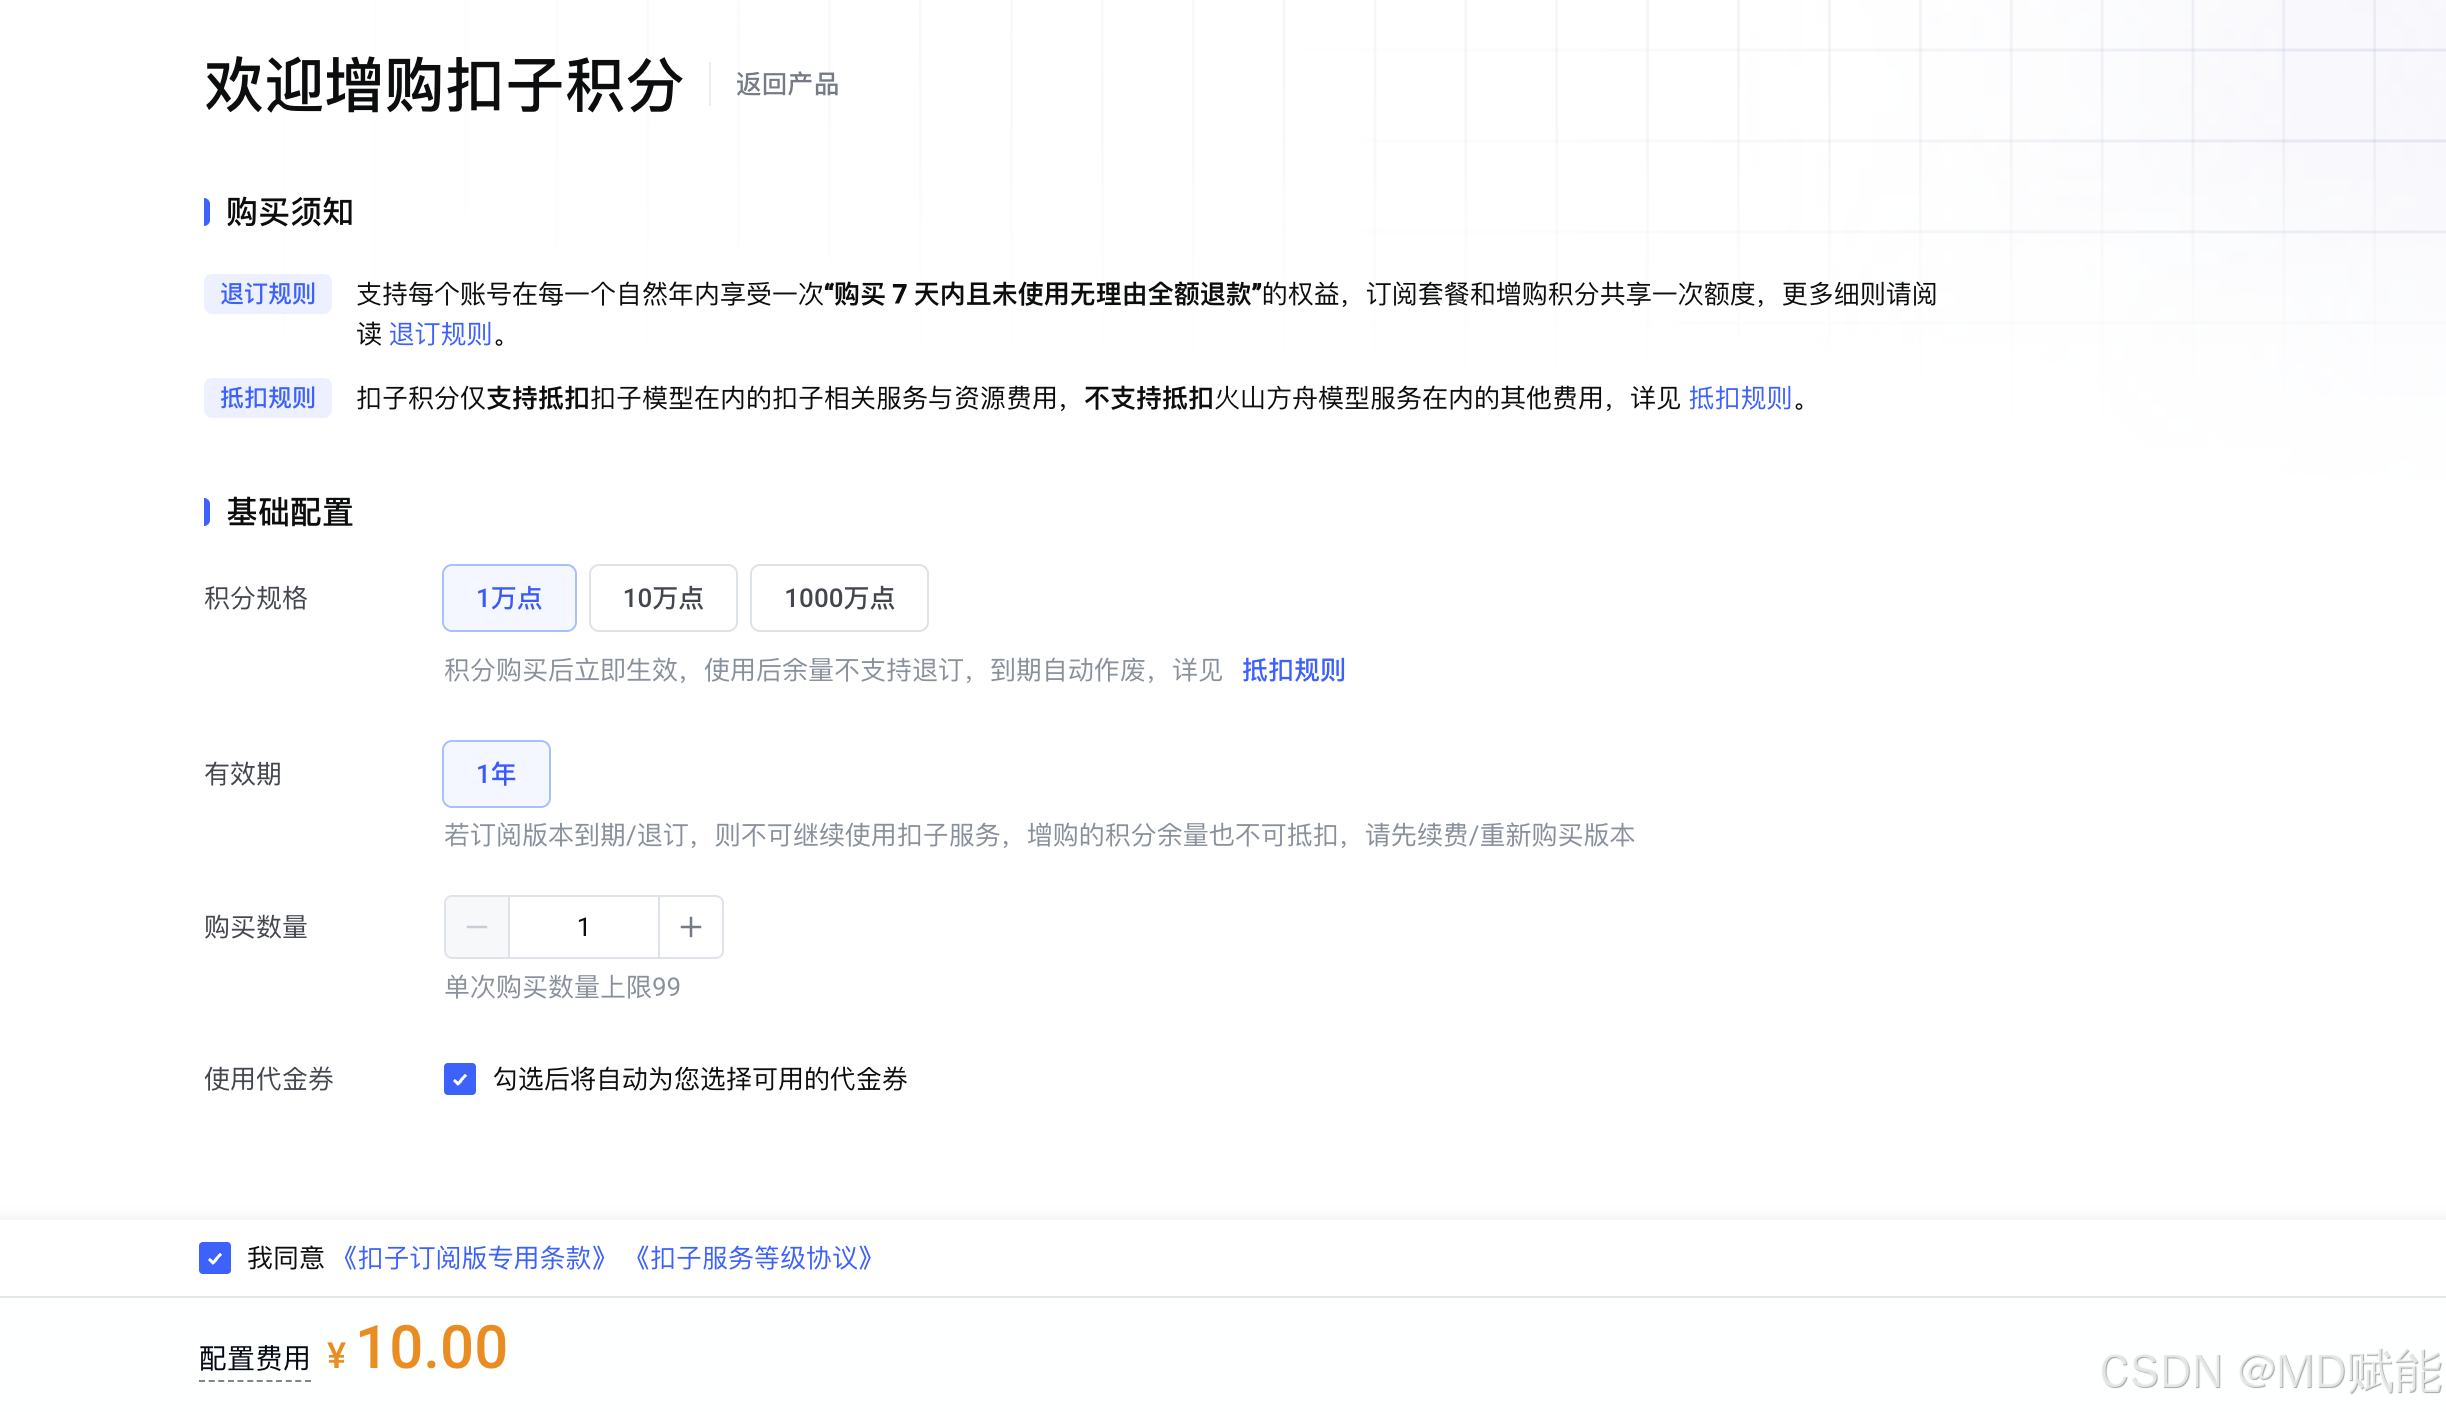The width and height of the screenshot is (2446, 1412).
Task: Click the increase quantity plus icon
Action: 691,927
